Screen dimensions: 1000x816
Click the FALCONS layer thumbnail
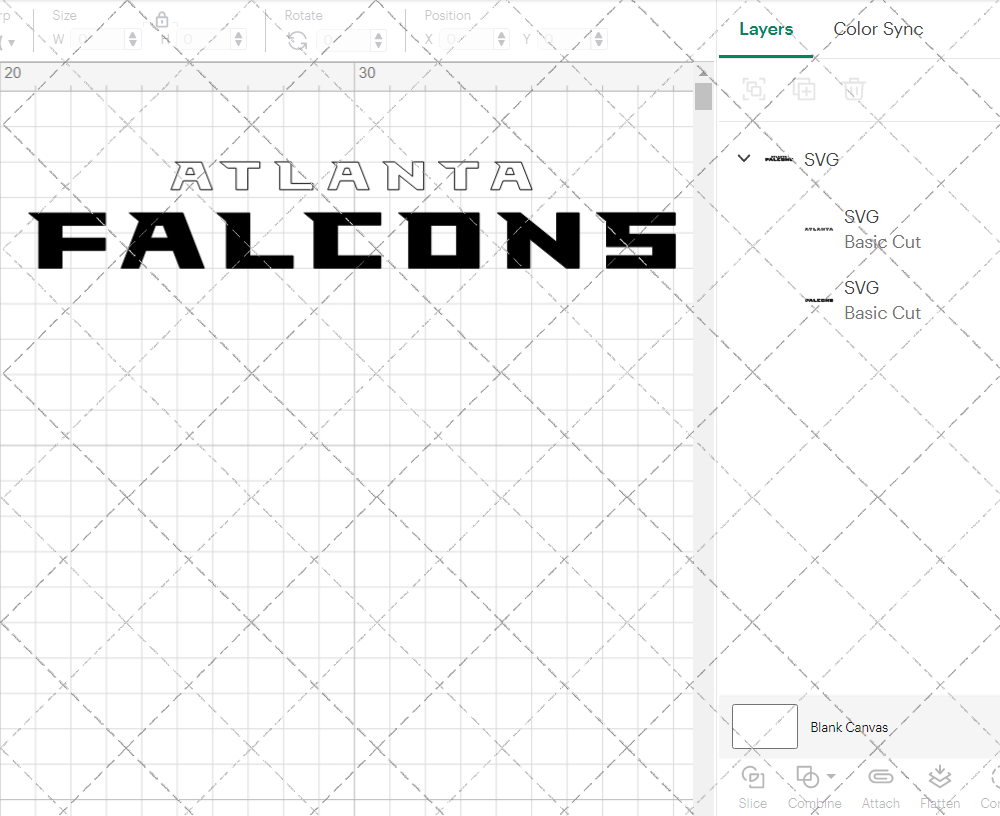pyautogui.click(x=819, y=300)
